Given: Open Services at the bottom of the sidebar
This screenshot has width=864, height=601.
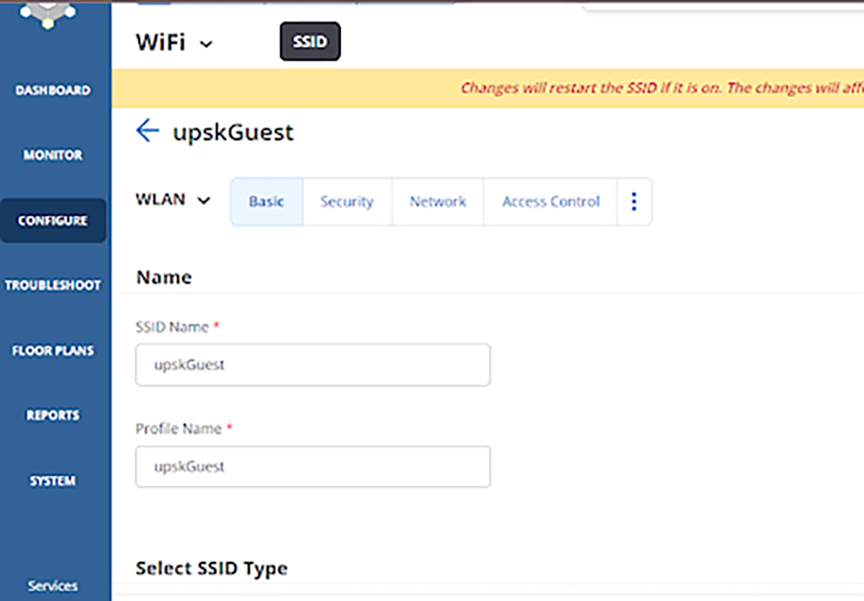Looking at the screenshot, I should click(x=52, y=586).
